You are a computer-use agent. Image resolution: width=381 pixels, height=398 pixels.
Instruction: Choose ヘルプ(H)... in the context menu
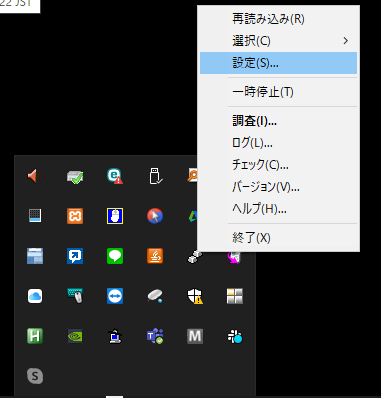(x=278, y=209)
